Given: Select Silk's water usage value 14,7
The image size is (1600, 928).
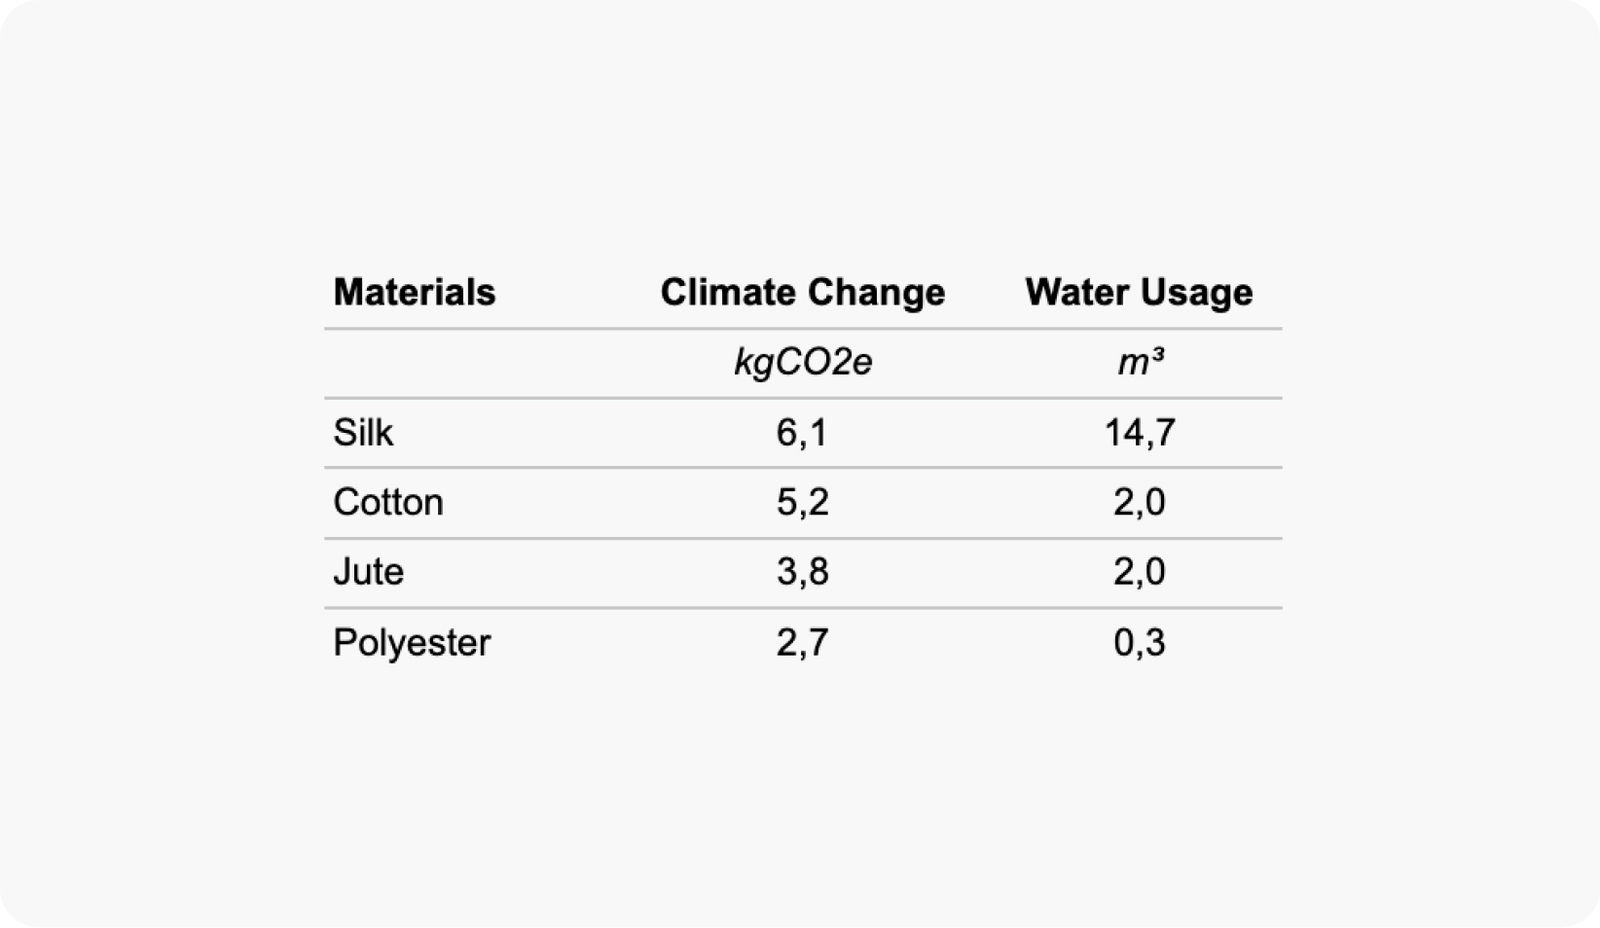Looking at the screenshot, I should (x=1139, y=433).
